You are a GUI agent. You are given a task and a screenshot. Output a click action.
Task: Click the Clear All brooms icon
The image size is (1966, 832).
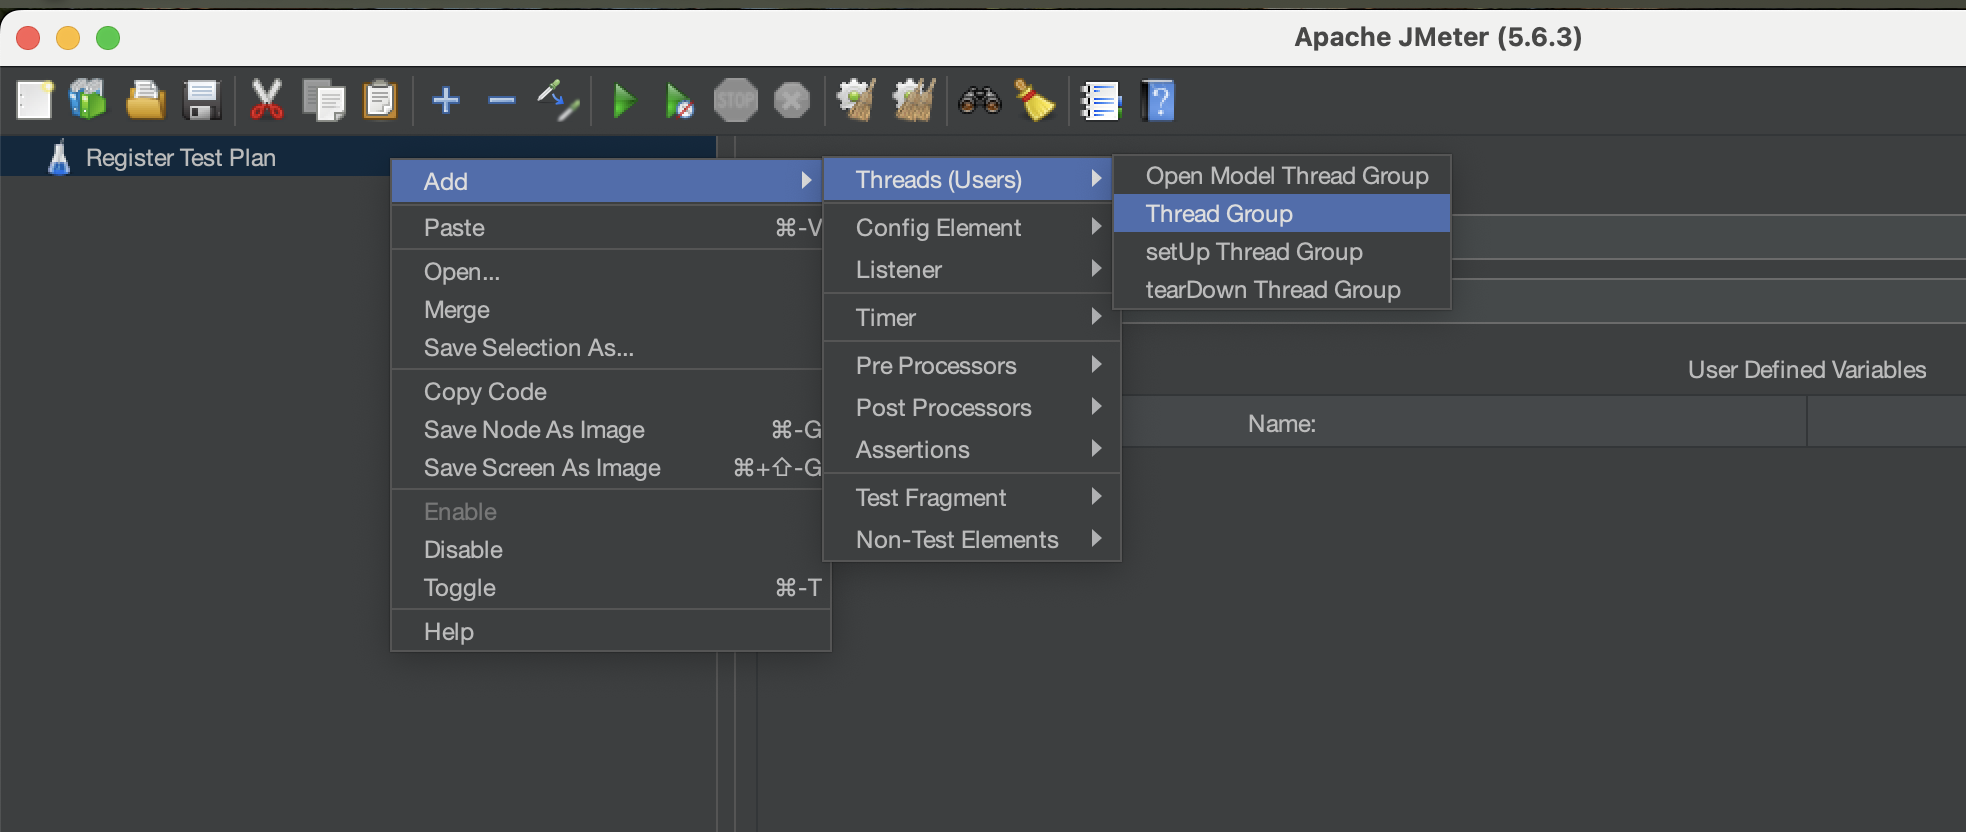coord(913,101)
